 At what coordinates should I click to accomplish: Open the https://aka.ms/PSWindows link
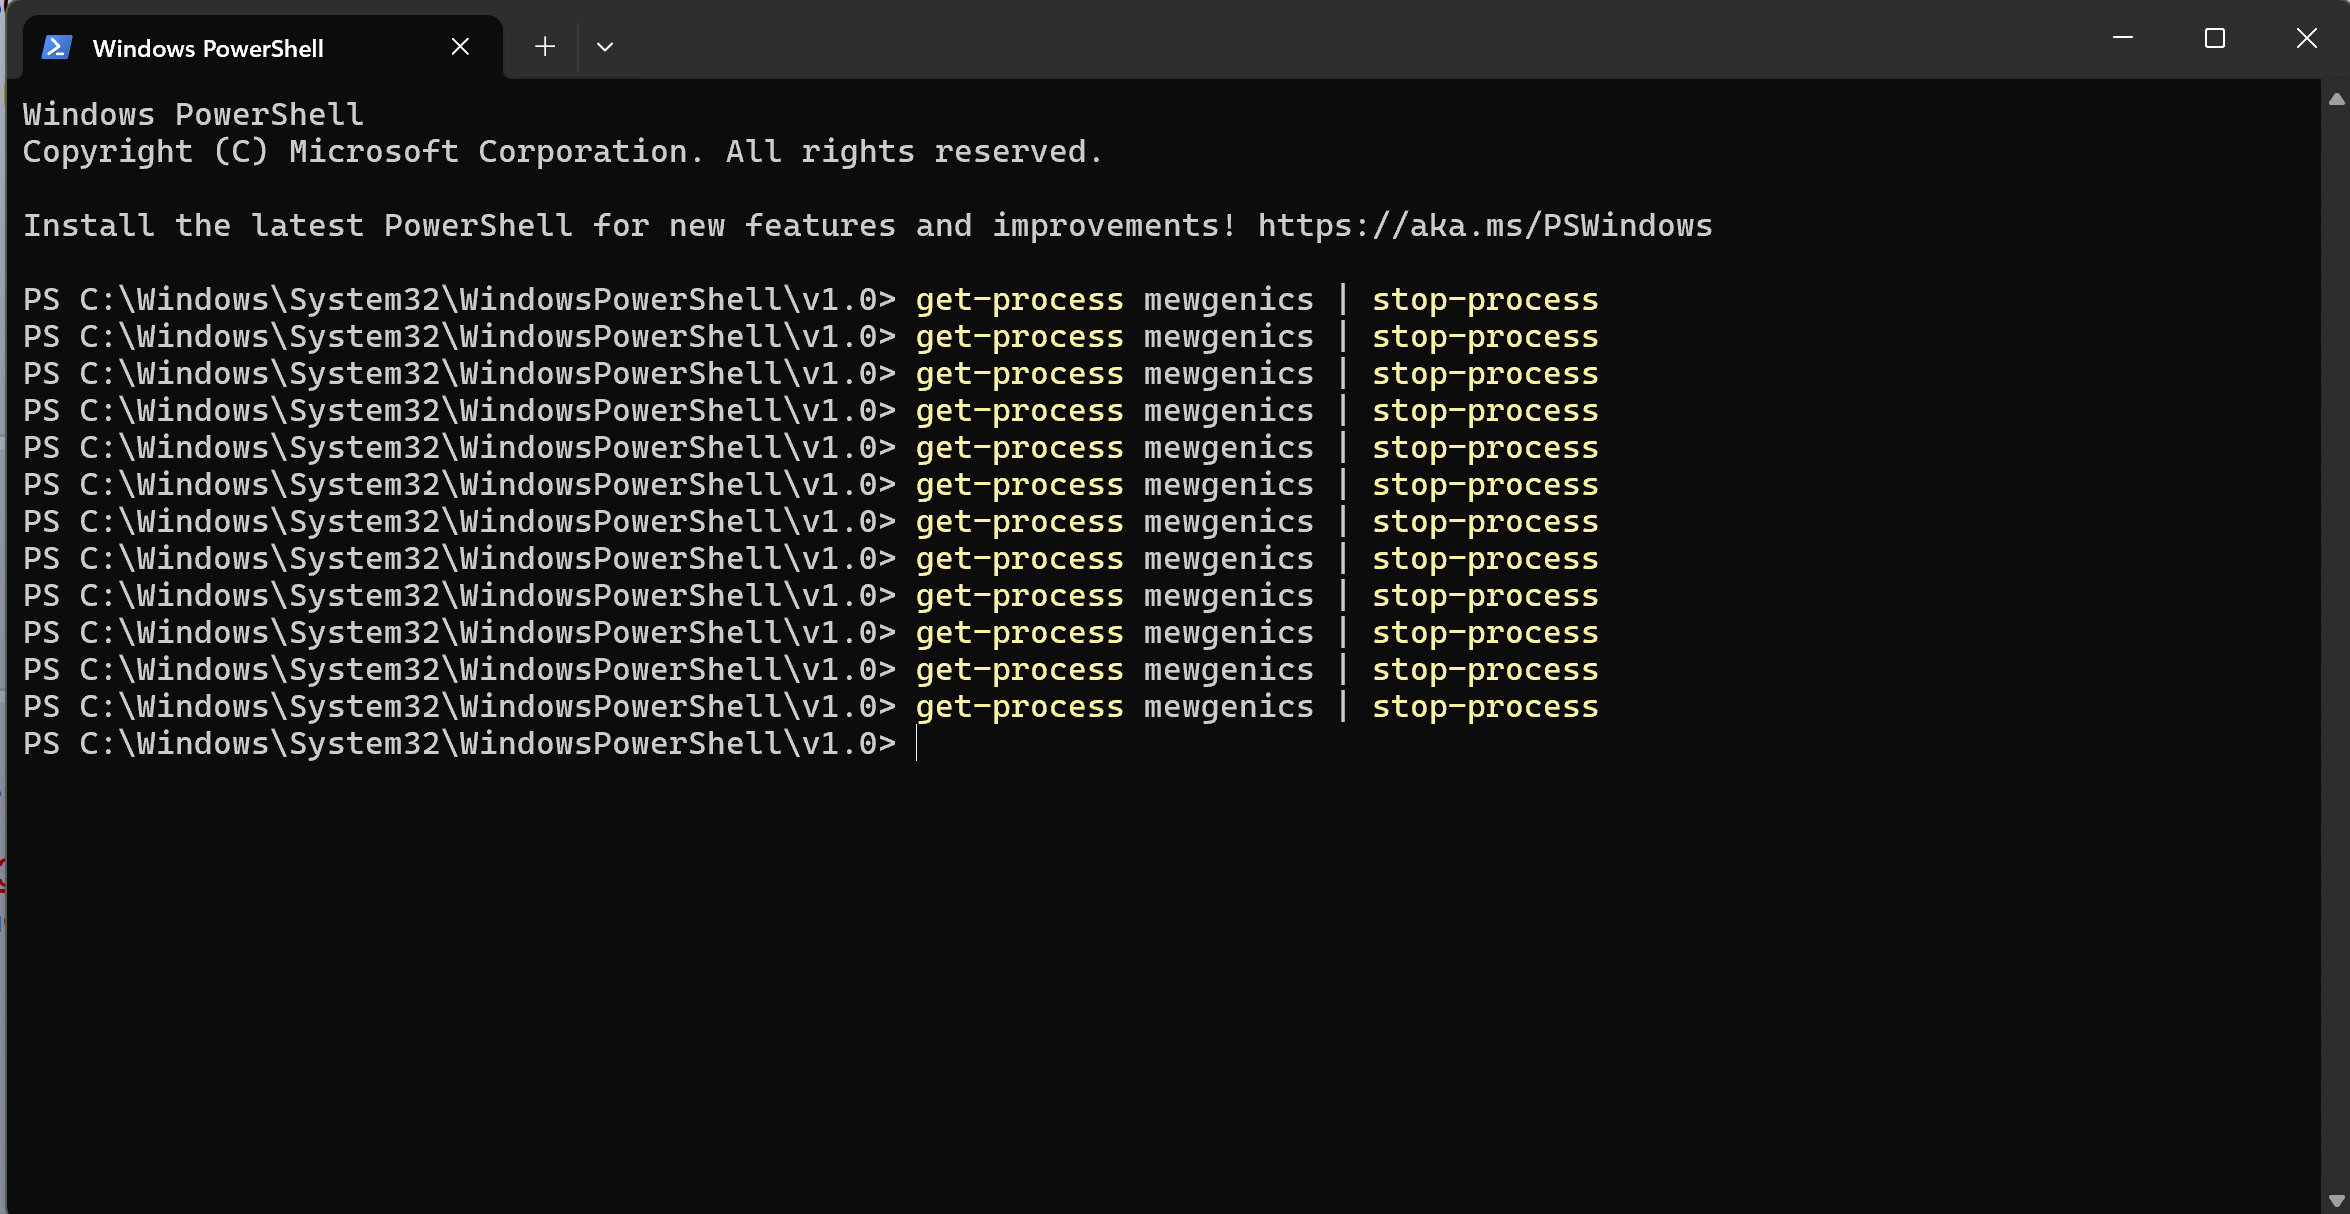point(1484,226)
